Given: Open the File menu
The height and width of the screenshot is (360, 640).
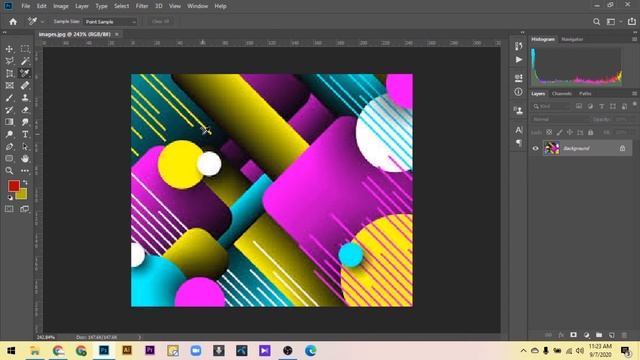Looking at the screenshot, I should [x=26, y=6].
